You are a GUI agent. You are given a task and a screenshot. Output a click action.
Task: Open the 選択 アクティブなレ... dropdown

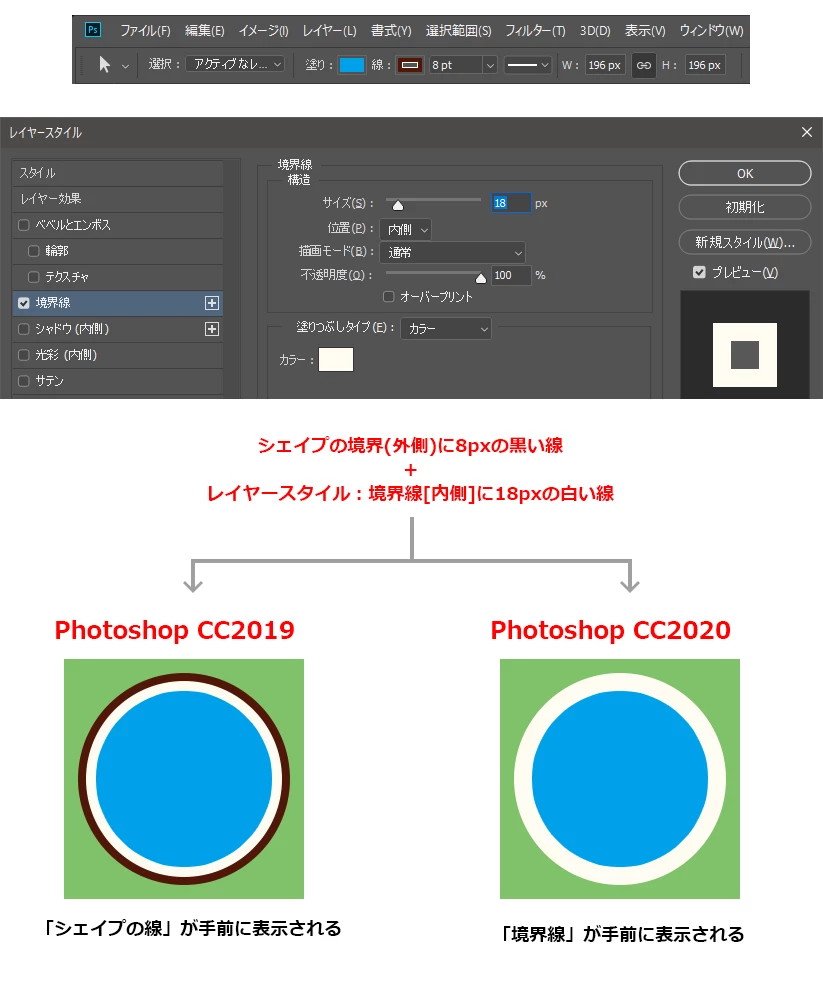point(235,64)
